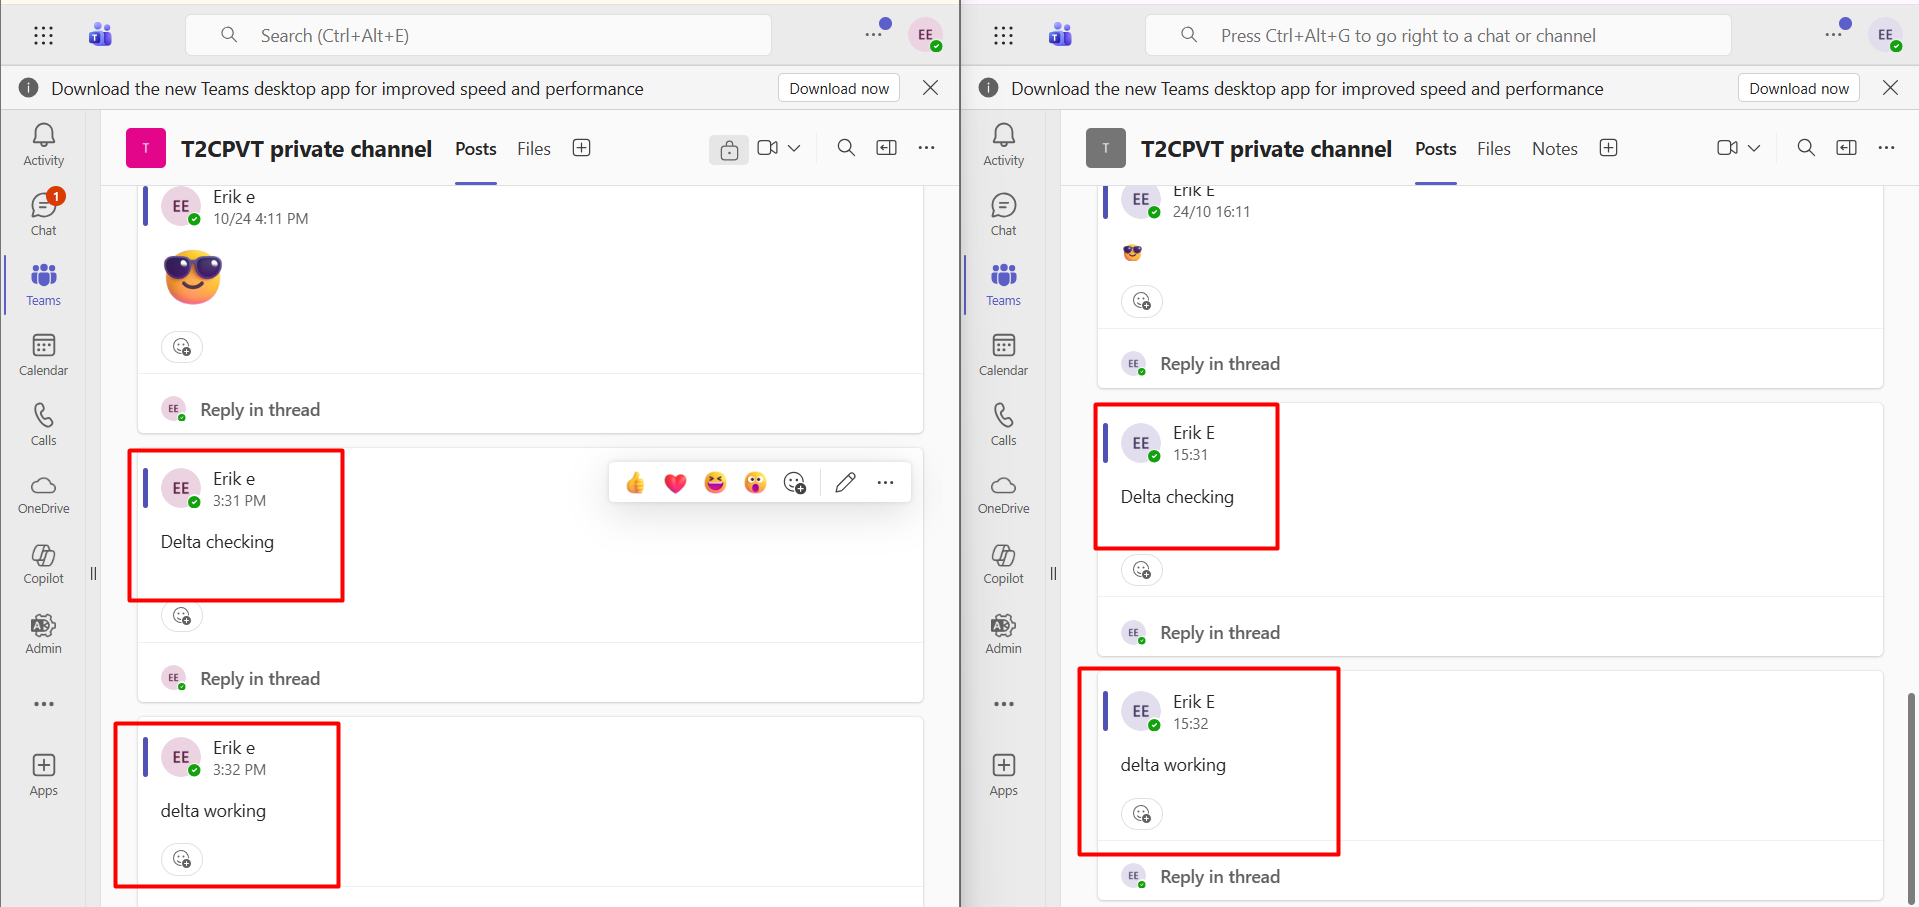
Task: Open the Admin center icon
Action: [x=42, y=633]
